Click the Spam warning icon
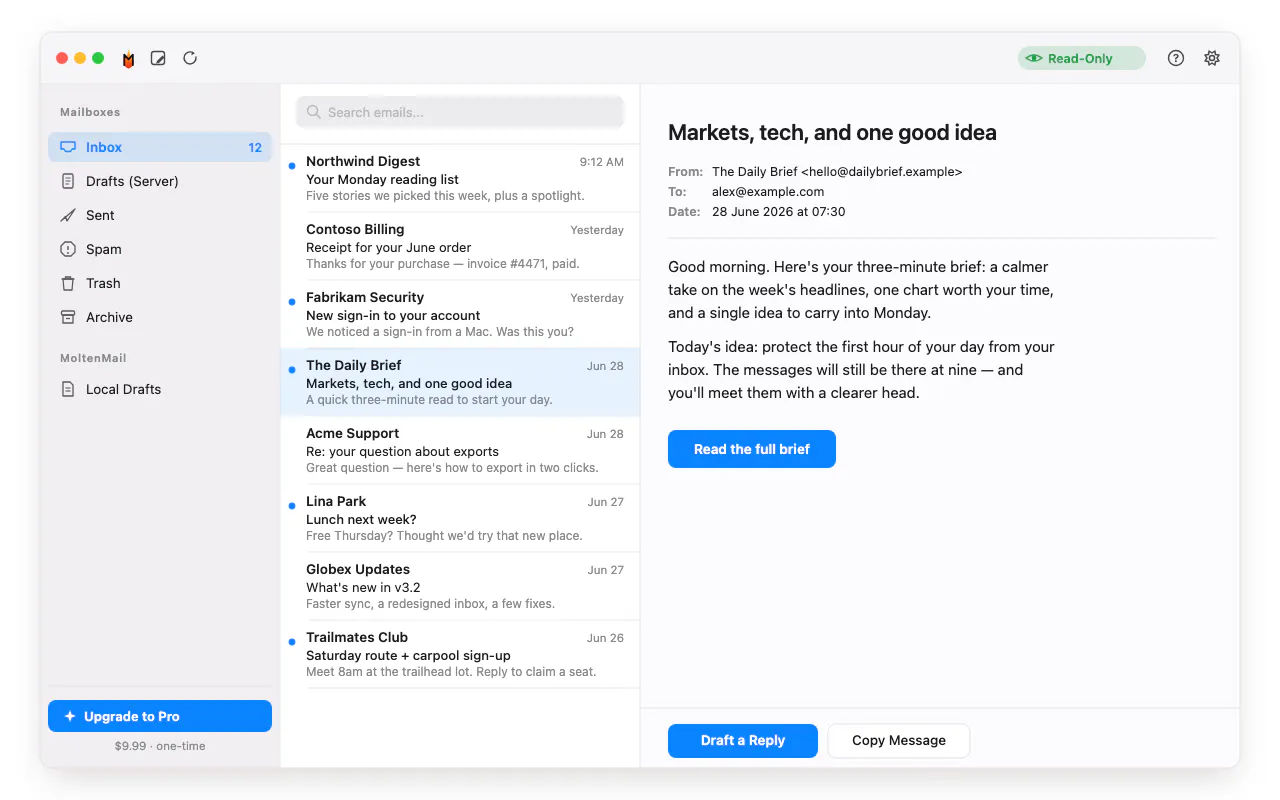This screenshot has height=800, width=1280. point(68,249)
